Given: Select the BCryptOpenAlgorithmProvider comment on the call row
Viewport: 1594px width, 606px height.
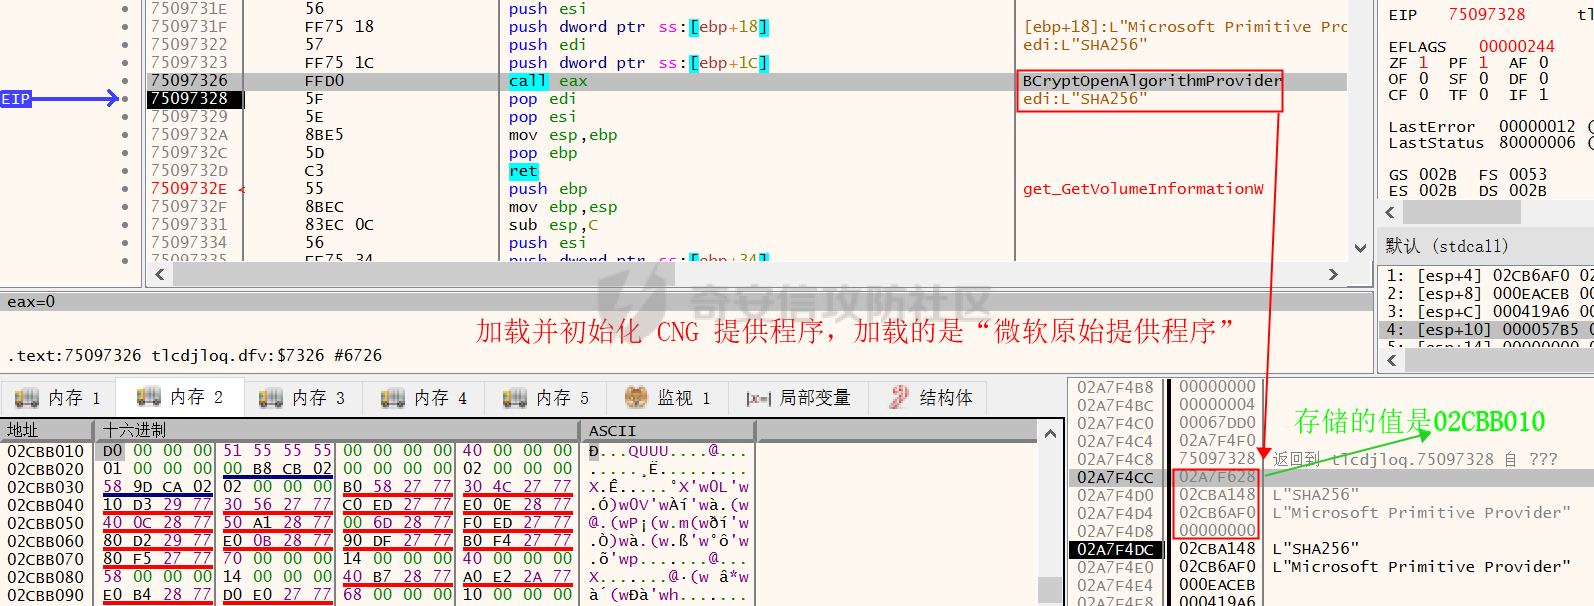Looking at the screenshot, I should point(1151,81).
